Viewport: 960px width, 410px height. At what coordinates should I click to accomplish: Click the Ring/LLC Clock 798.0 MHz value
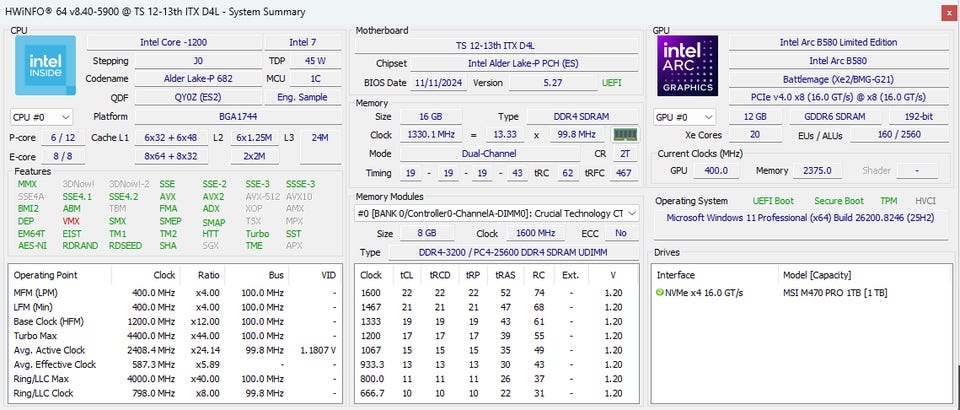[155, 393]
